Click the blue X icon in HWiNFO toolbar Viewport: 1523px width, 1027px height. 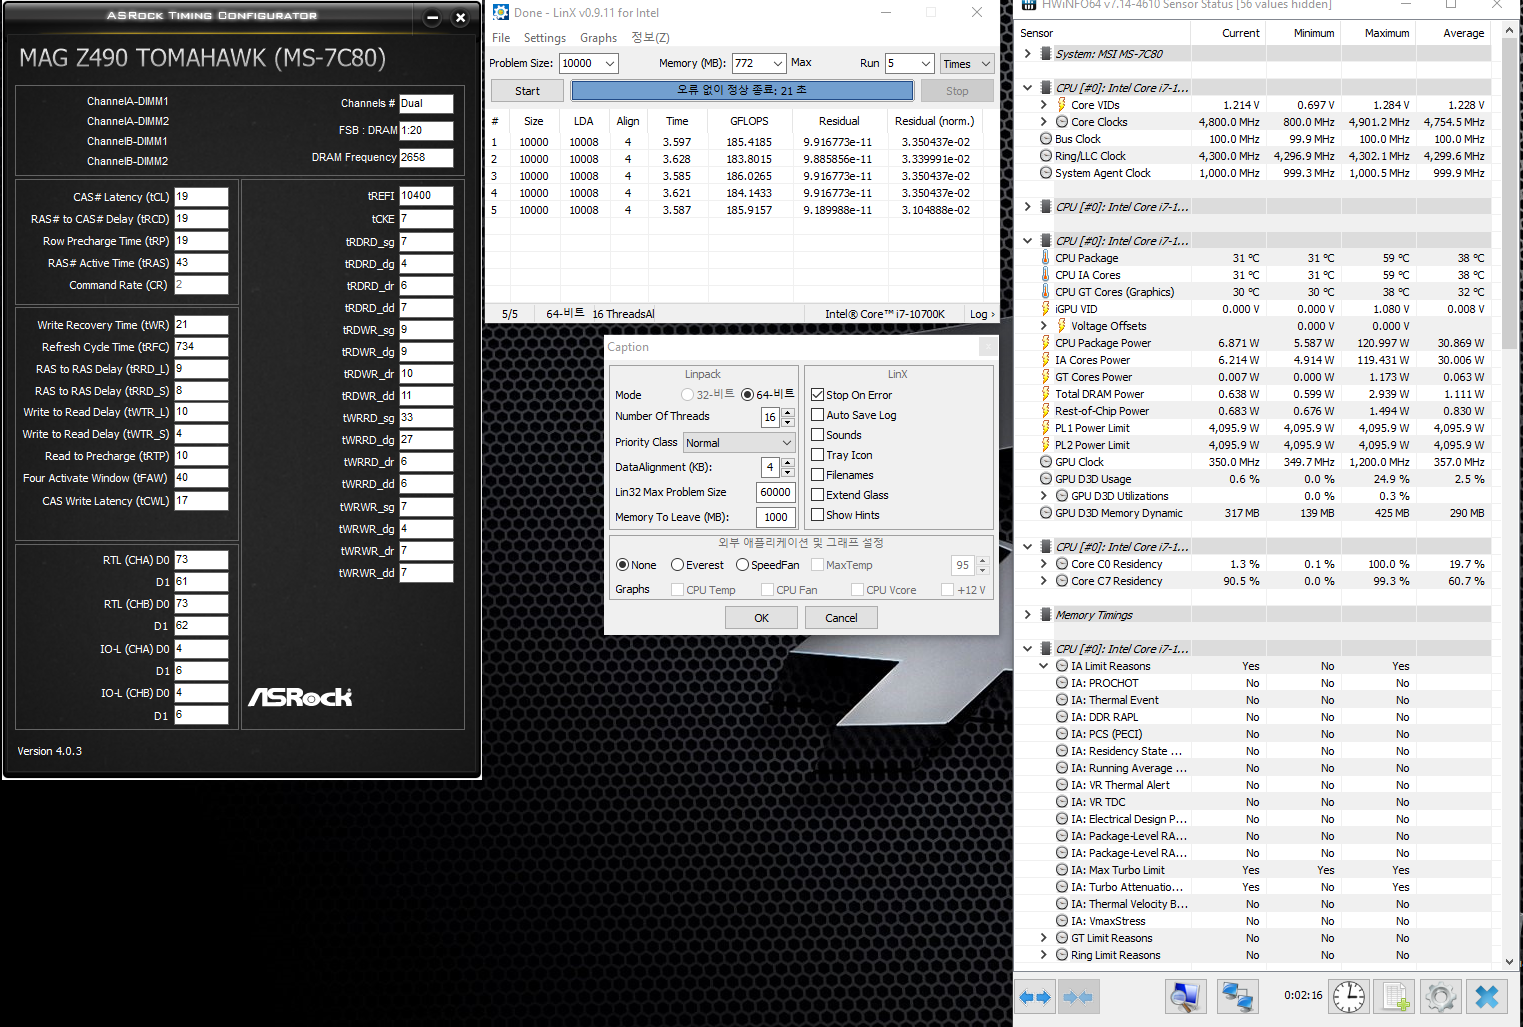click(x=1487, y=996)
